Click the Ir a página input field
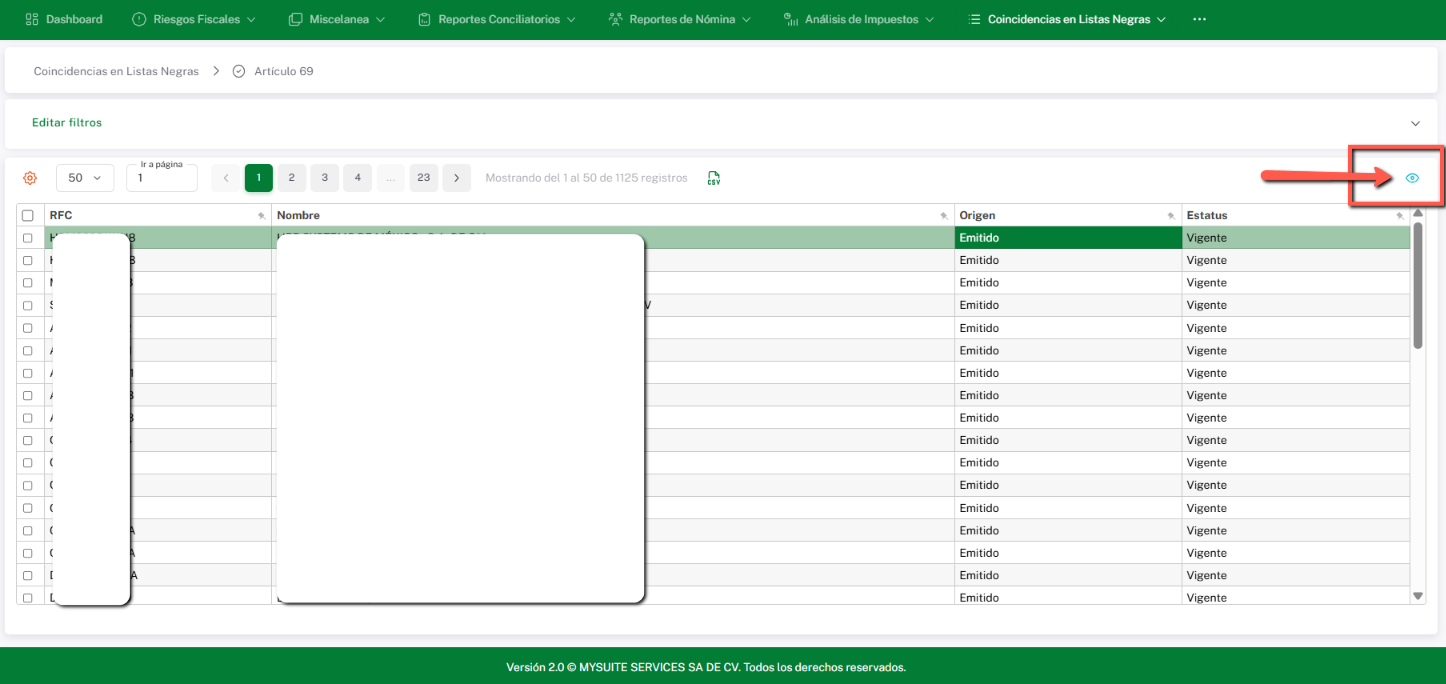 coord(162,180)
